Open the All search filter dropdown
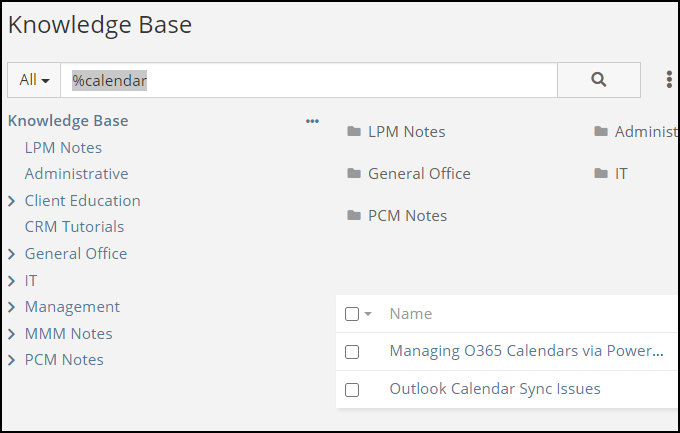Viewport: 680px width, 433px height. click(x=34, y=80)
